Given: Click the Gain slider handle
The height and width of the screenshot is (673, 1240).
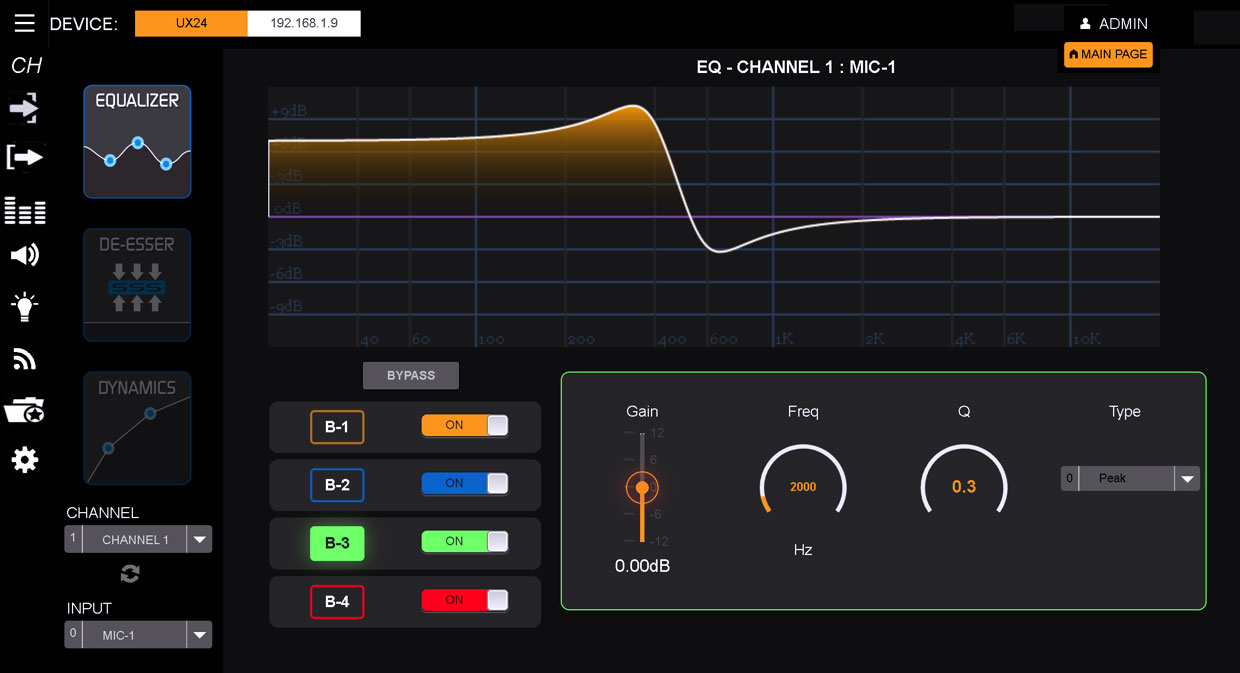Looking at the screenshot, I should (642, 488).
